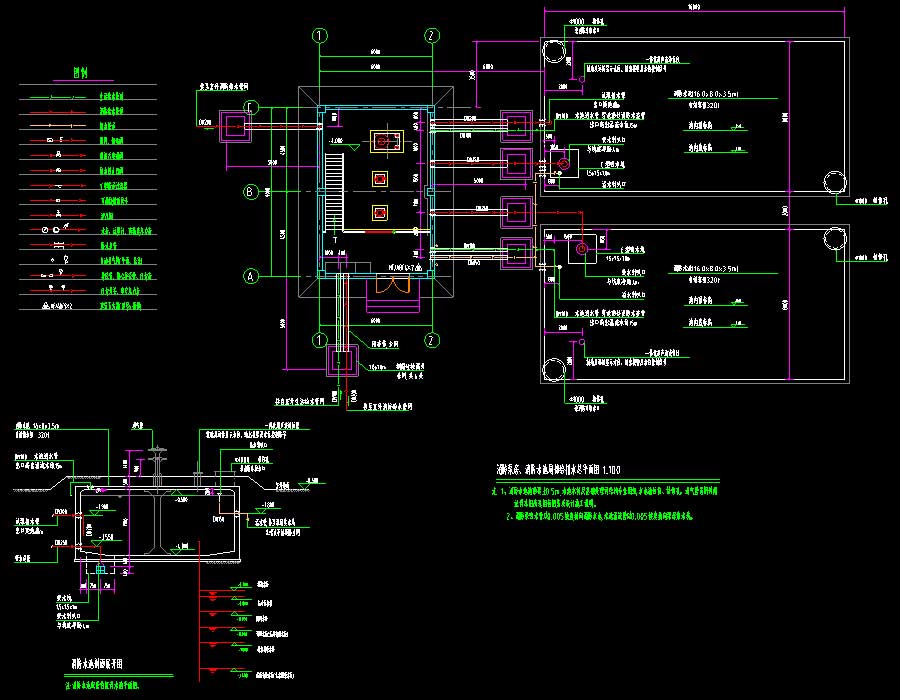The height and width of the screenshot is (700, 900).
Task: Click the vent pipe cap atop the section view
Action: pyautogui.click(x=156, y=451)
